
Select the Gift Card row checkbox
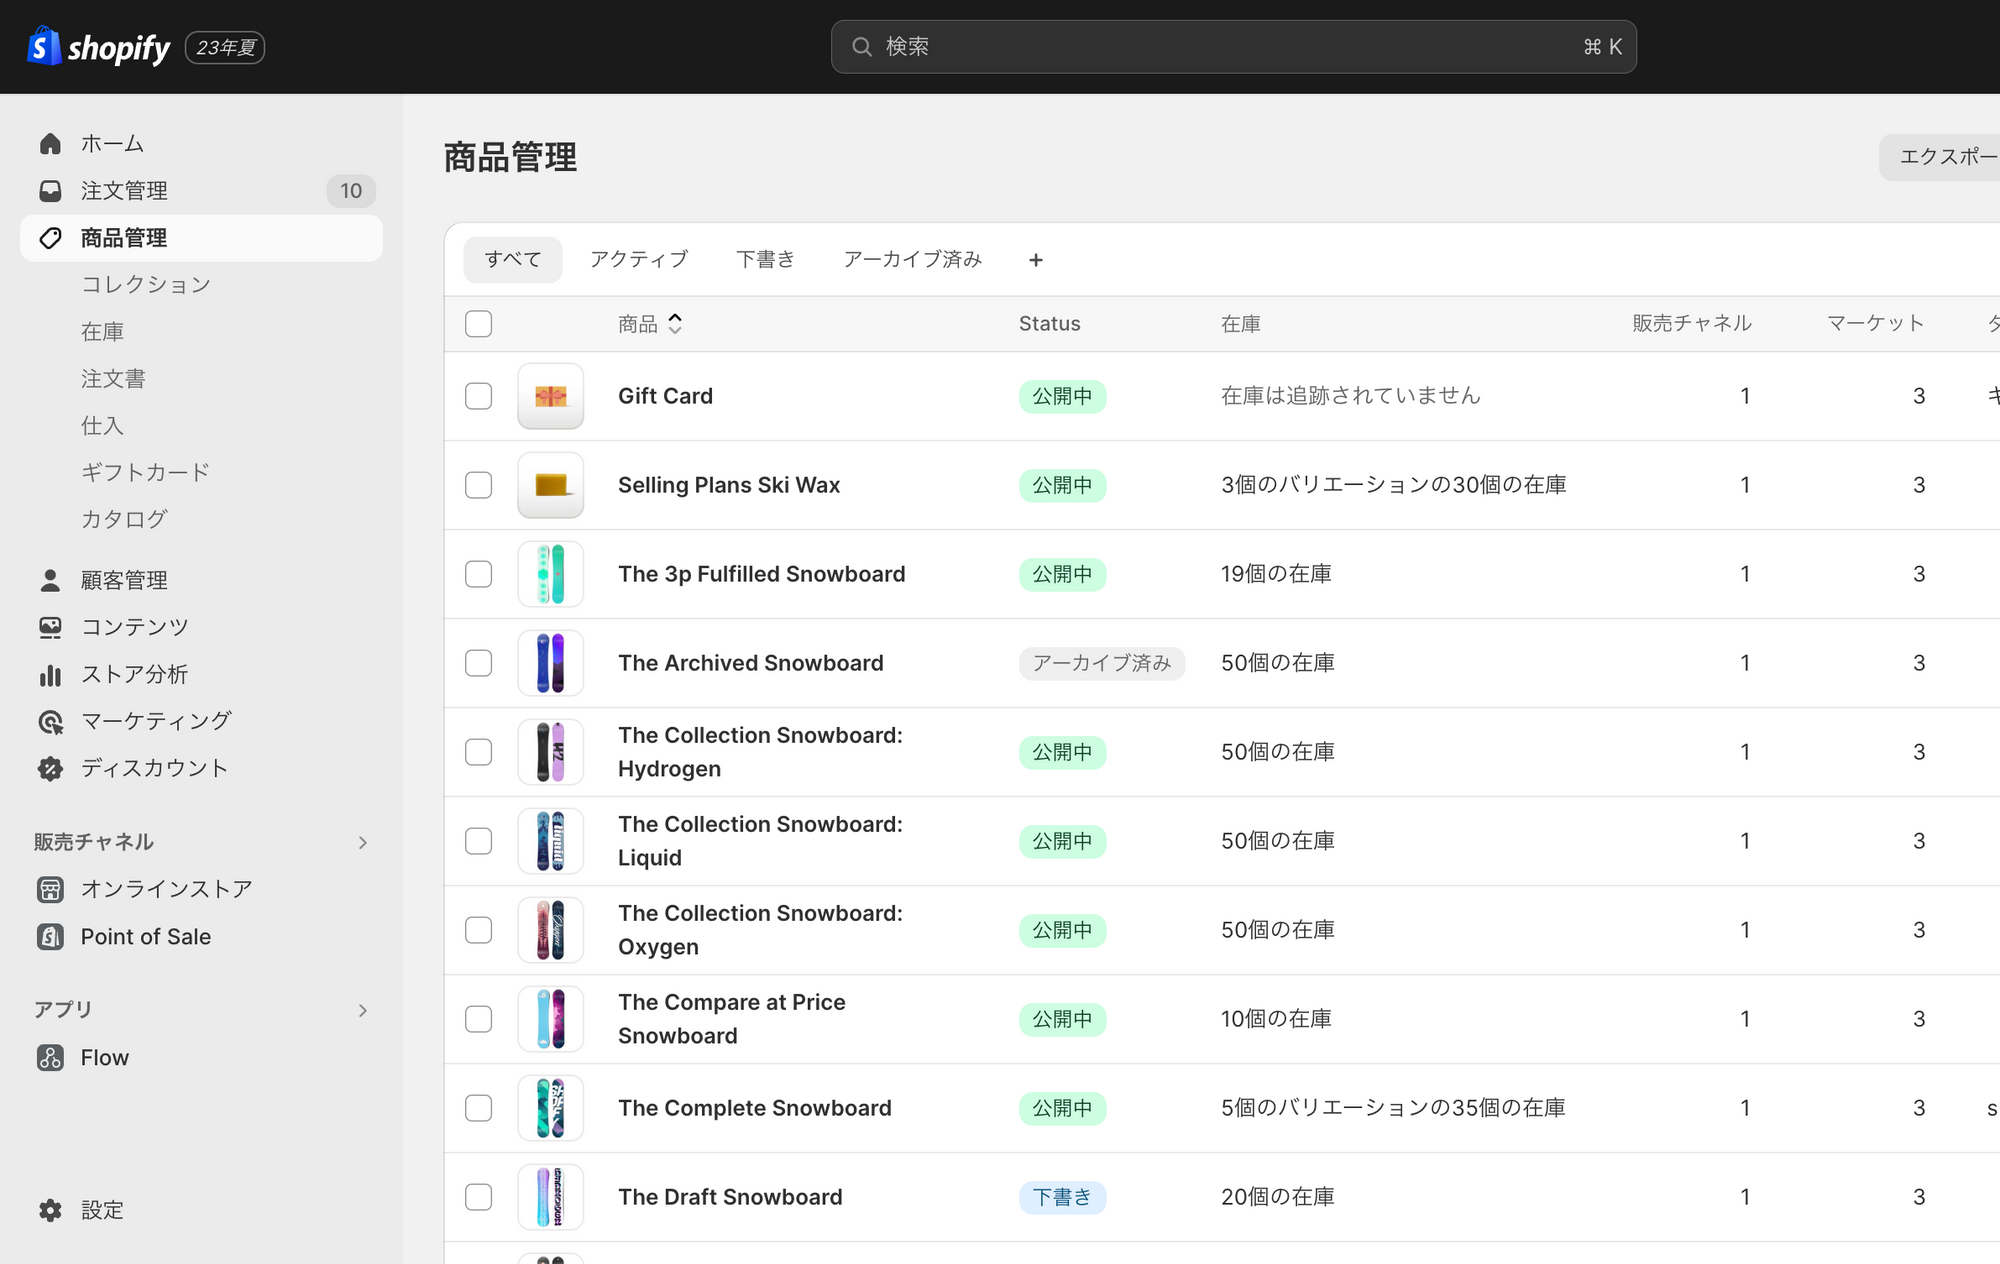click(479, 396)
